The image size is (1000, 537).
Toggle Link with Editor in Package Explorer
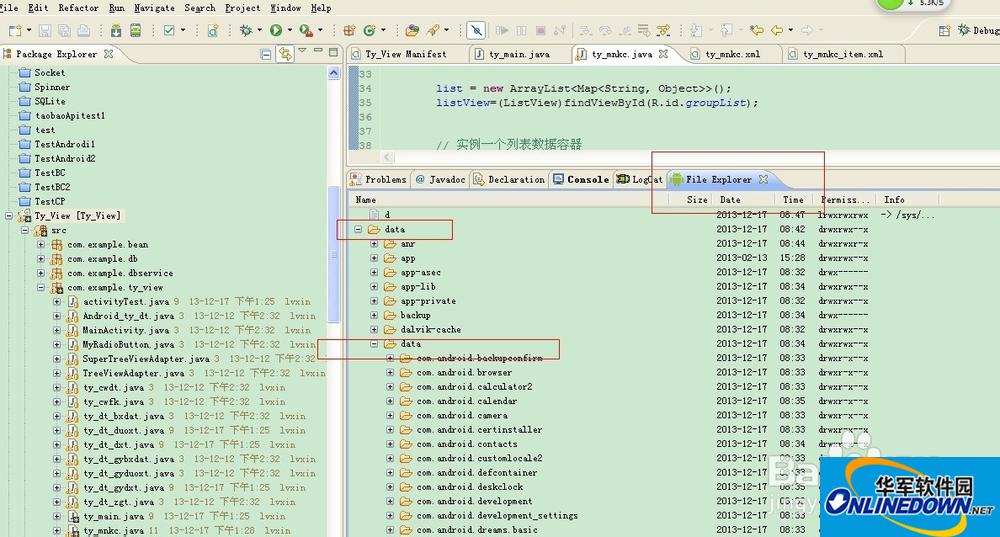tap(285, 54)
